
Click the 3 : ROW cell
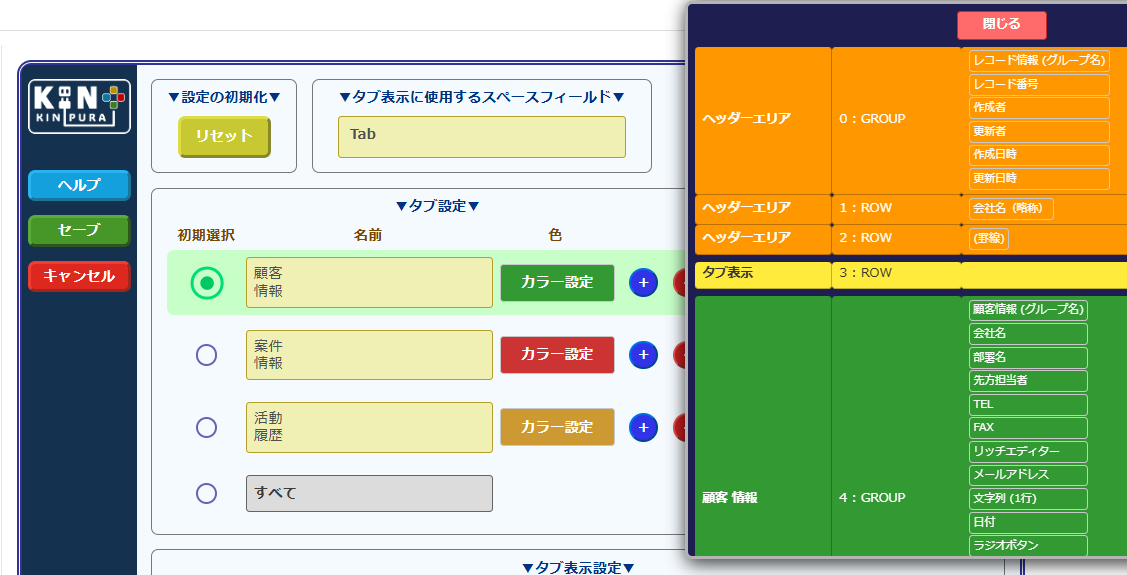(896, 274)
